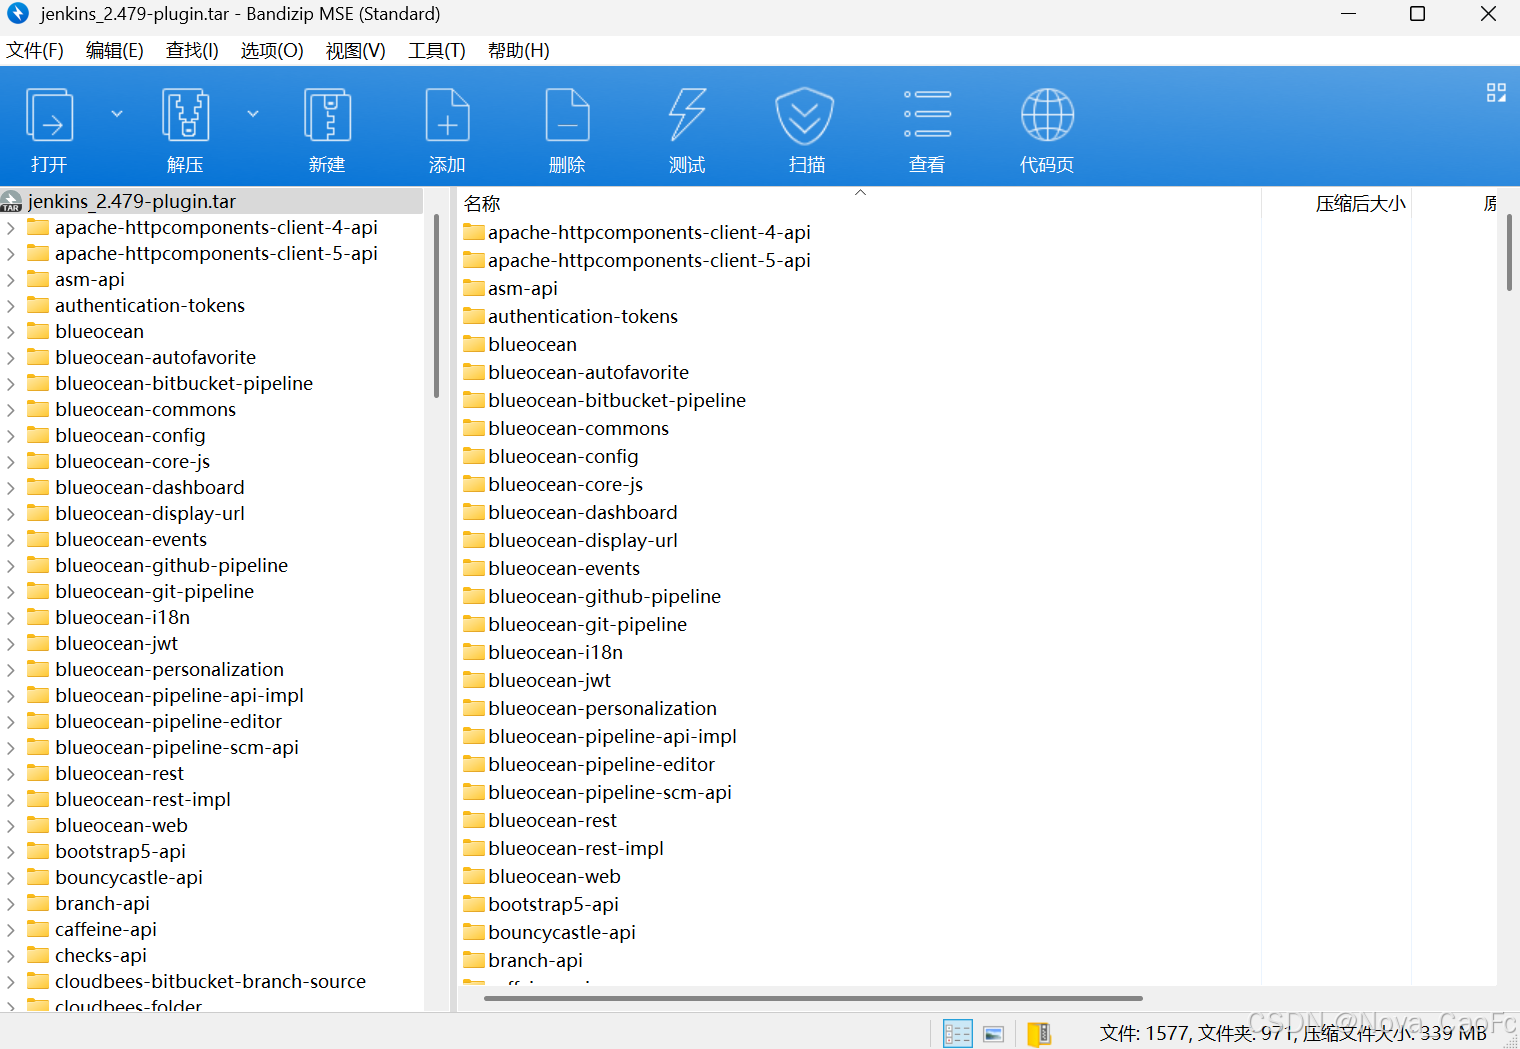Expand asm-api node in the tree

11,280
